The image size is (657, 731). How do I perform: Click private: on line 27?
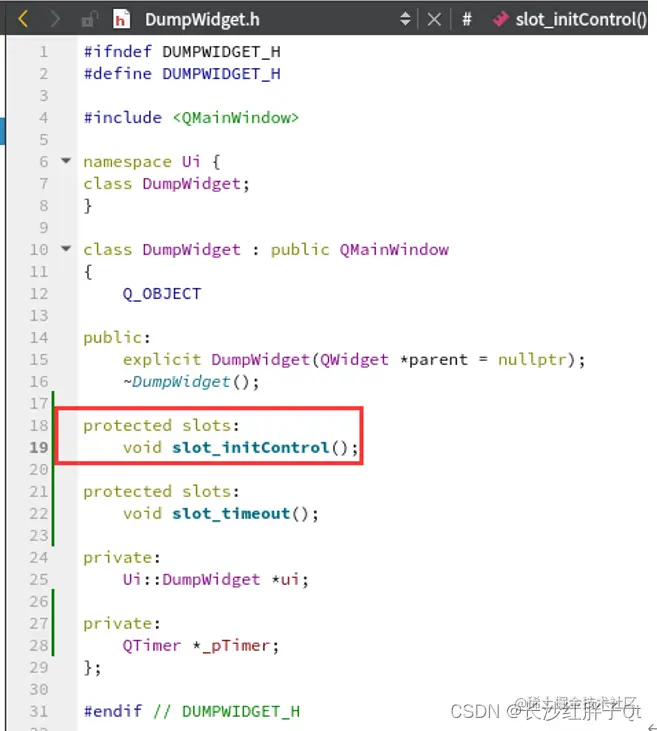[x=122, y=623]
